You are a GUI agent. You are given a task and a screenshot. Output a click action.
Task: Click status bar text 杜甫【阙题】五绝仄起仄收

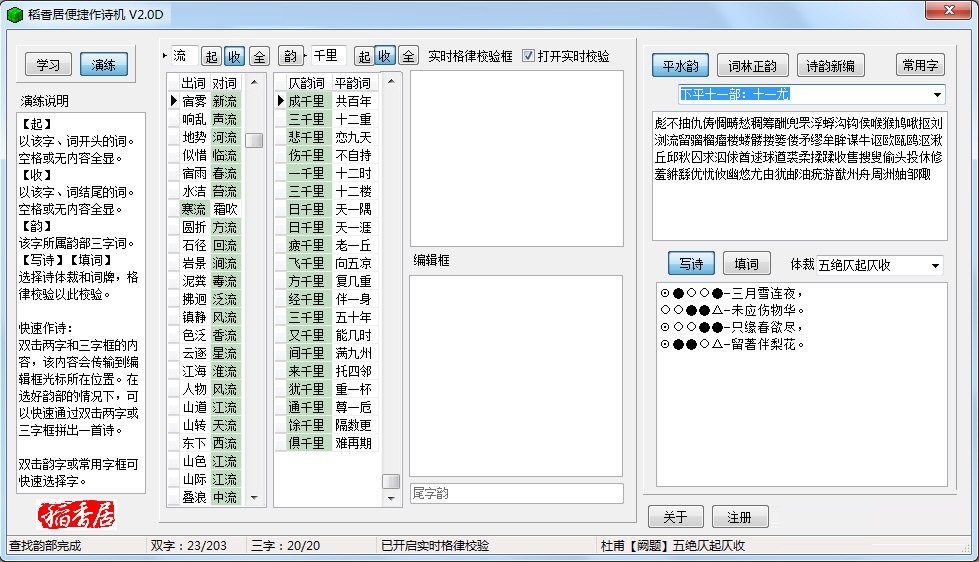[673, 546]
